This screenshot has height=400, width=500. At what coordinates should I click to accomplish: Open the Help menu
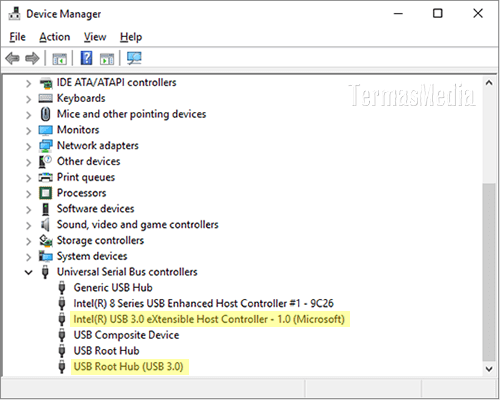pyautogui.click(x=131, y=37)
